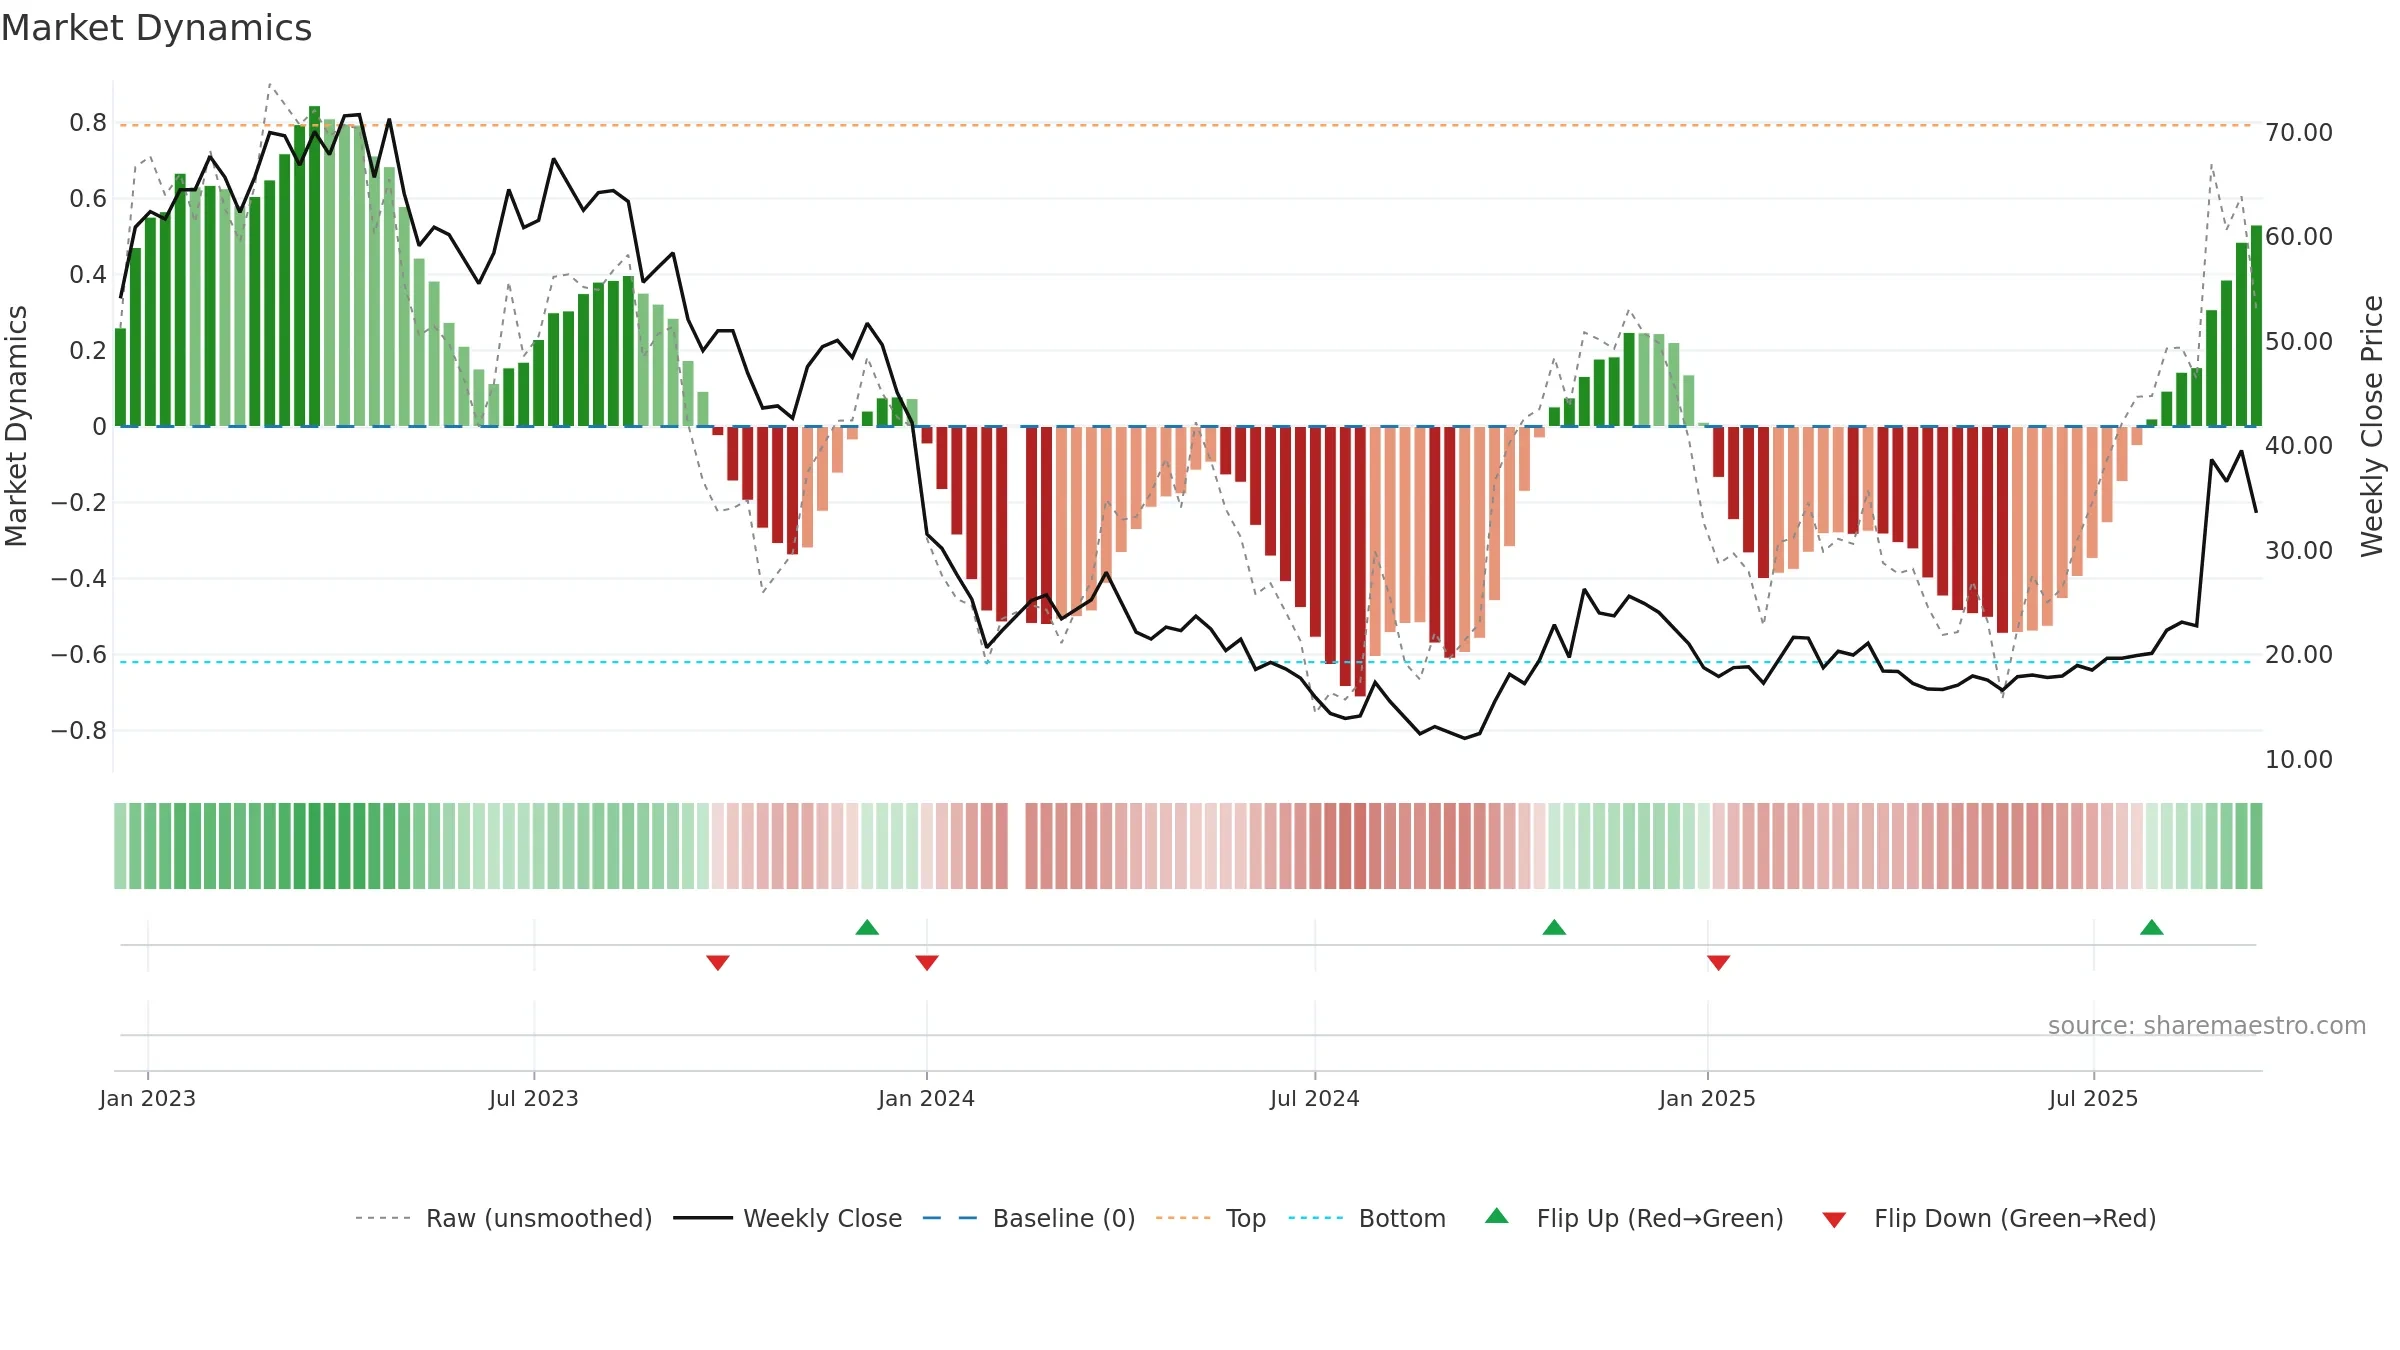Viewport: 2400px width, 1350px height.
Task: Toggle the Baseline (0) legend entry
Action: pyautogui.click(x=1028, y=1218)
